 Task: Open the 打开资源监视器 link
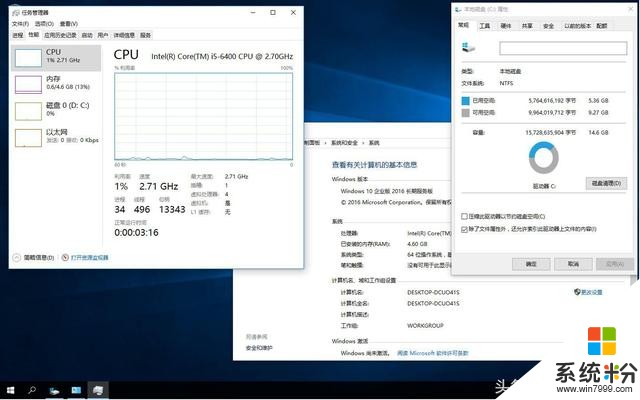tap(90, 258)
